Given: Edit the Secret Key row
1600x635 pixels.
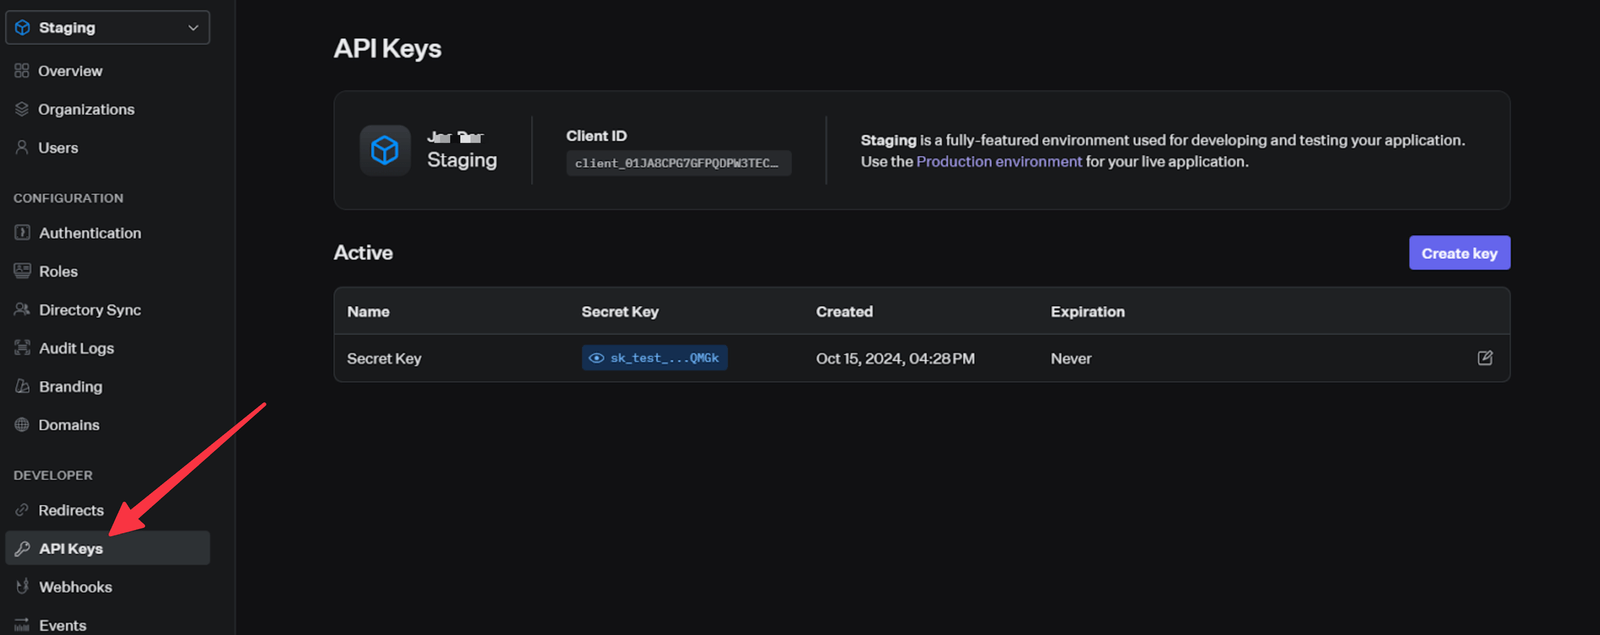Looking at the screenshot, I should pos(1485,358).
